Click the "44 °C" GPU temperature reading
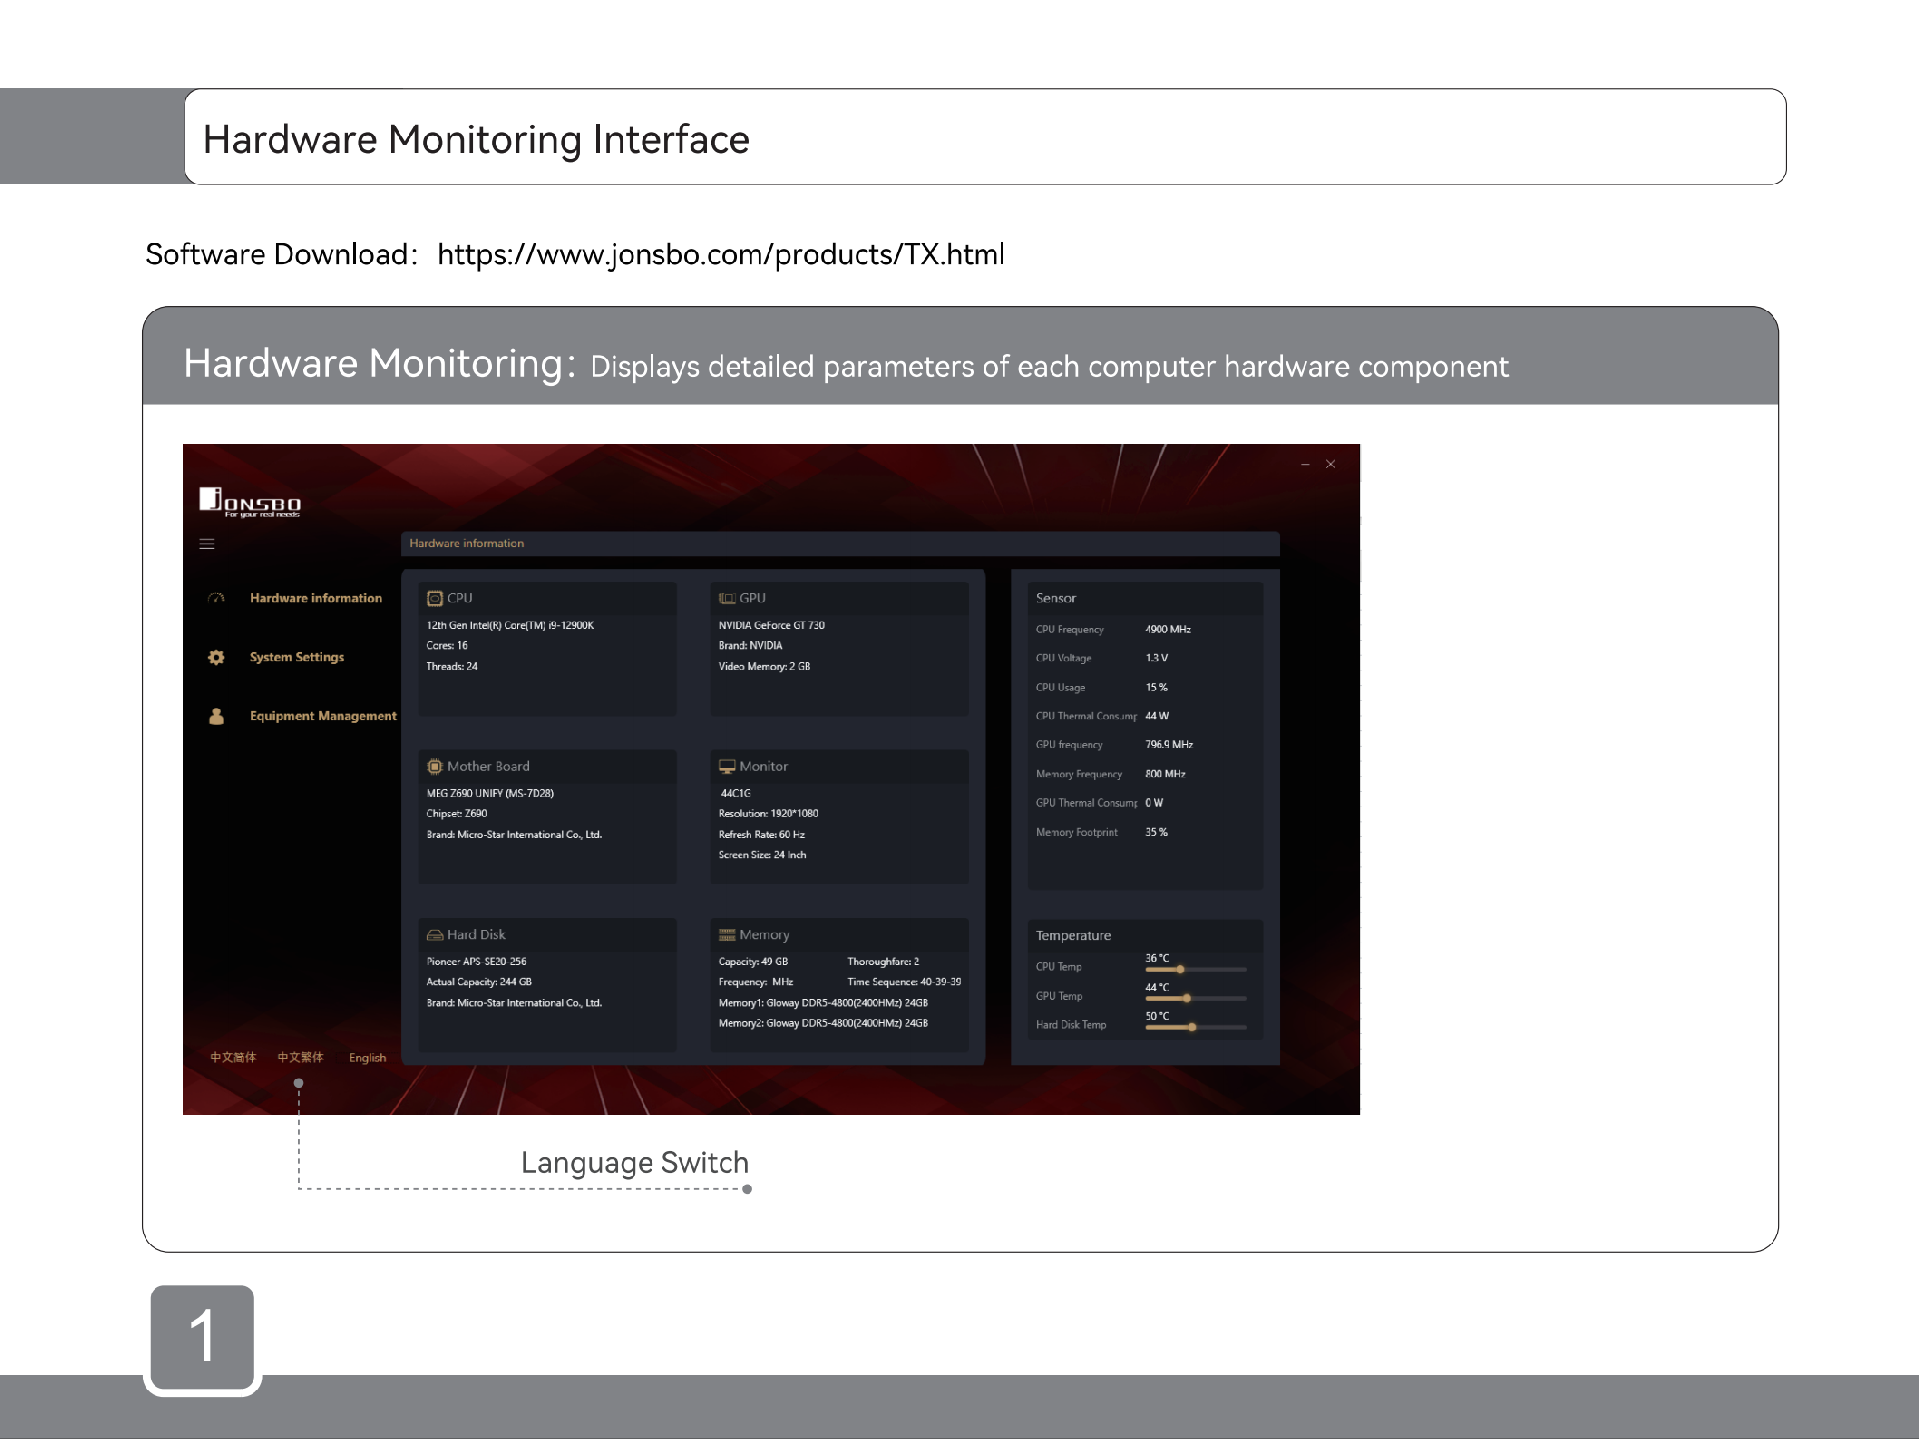The image size is (1920, 1439). (x=1157, y=987)
